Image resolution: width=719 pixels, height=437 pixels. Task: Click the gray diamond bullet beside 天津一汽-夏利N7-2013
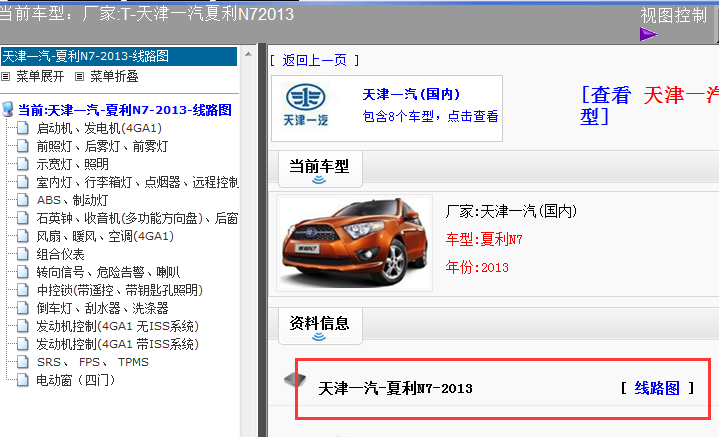pyautogui.click(x=294, y=379)
